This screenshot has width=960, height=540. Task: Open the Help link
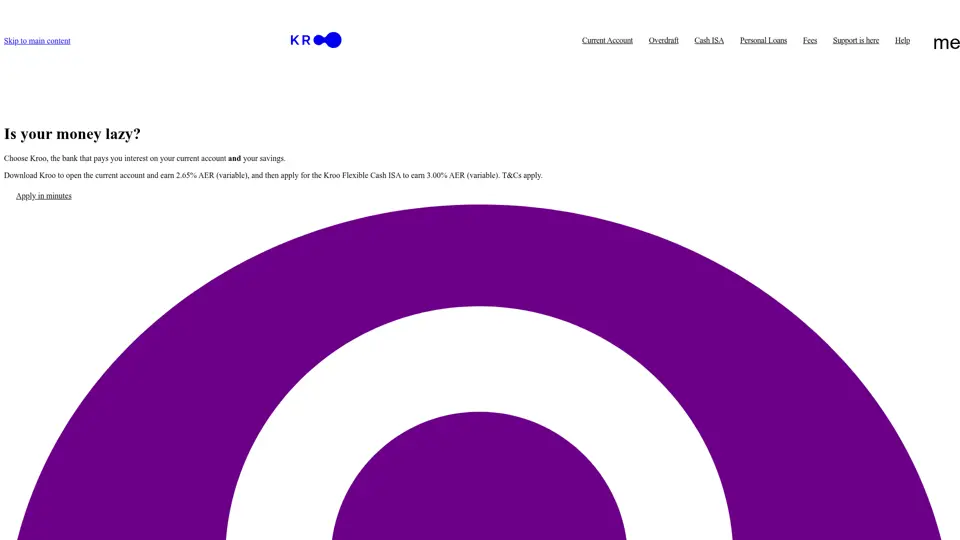902,40
